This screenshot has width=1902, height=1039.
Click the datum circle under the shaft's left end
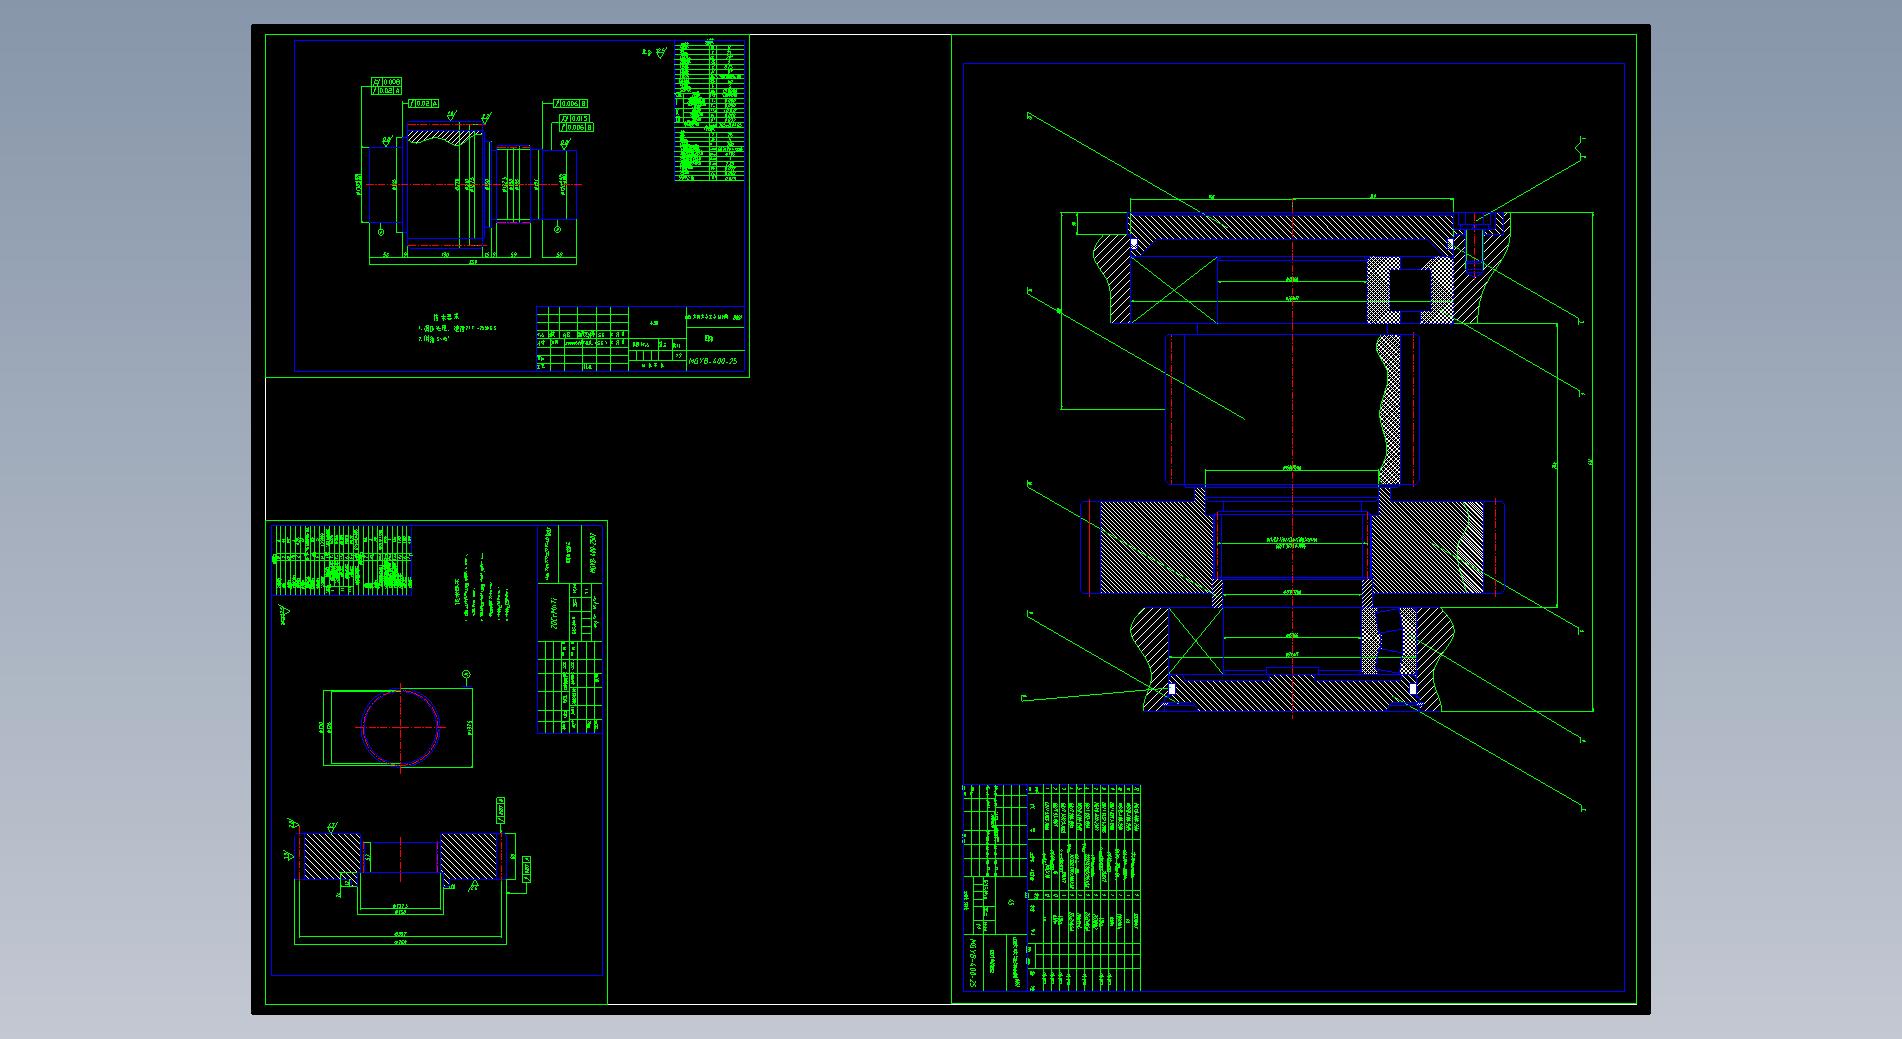click(381, 232)
